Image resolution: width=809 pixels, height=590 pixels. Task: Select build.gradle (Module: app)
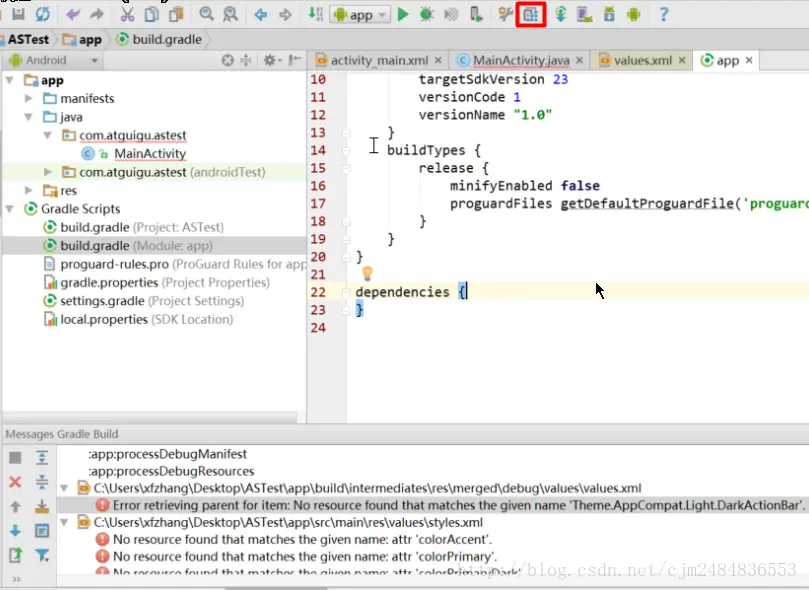point(136,246)
